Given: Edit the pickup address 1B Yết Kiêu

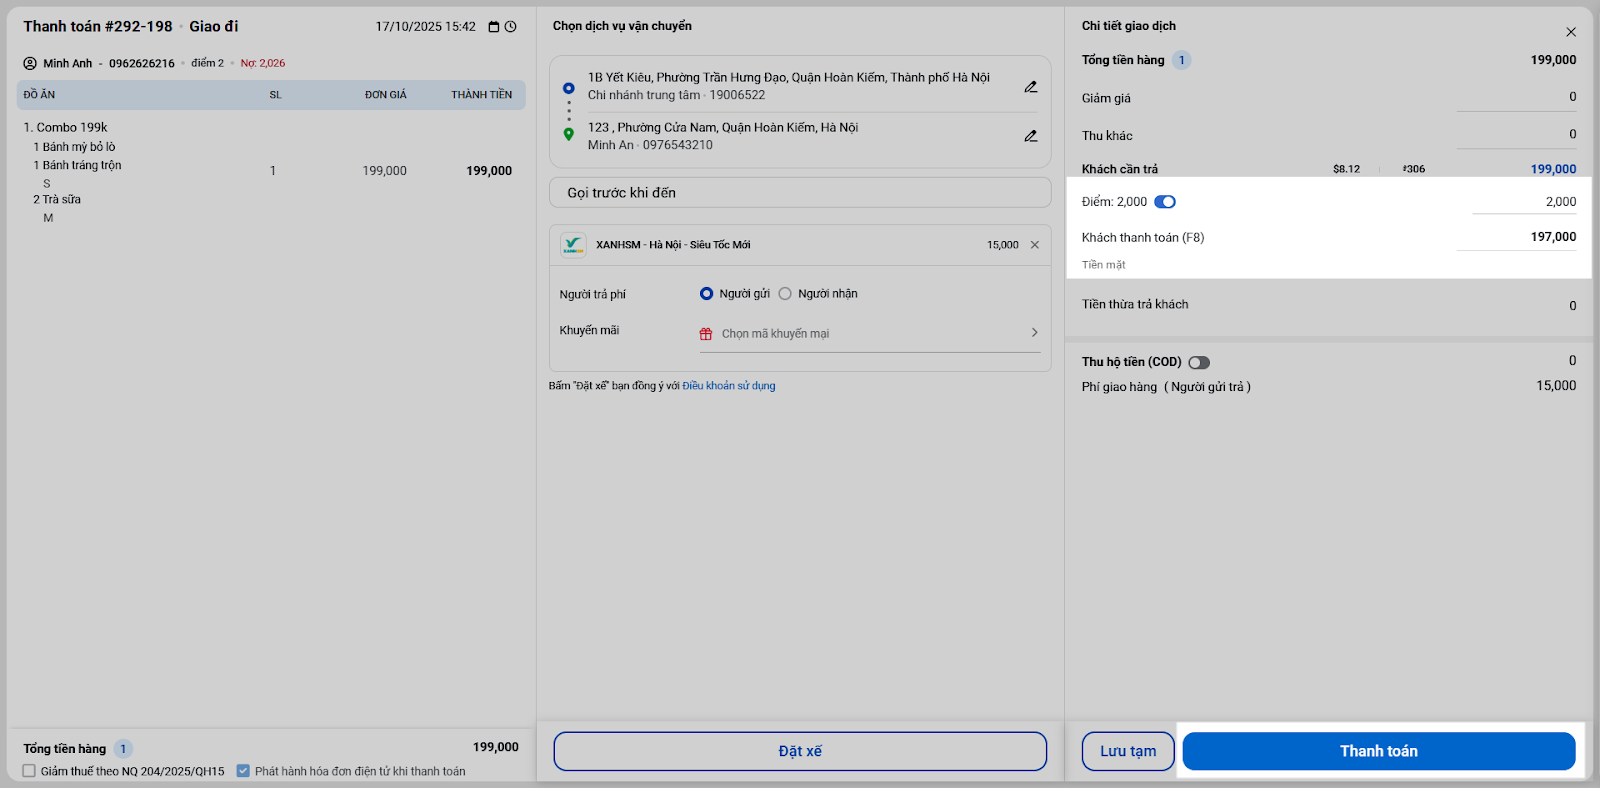Looking at the screenshot, I should pyautogui.click(x=1031, y=87).
